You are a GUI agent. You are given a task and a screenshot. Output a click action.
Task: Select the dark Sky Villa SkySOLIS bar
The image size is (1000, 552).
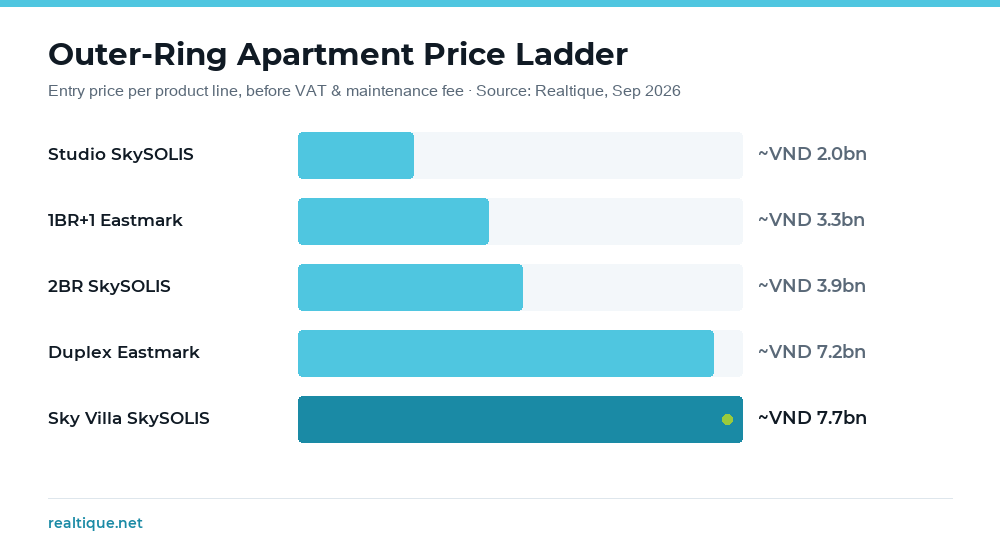click(x=520, y=419)
